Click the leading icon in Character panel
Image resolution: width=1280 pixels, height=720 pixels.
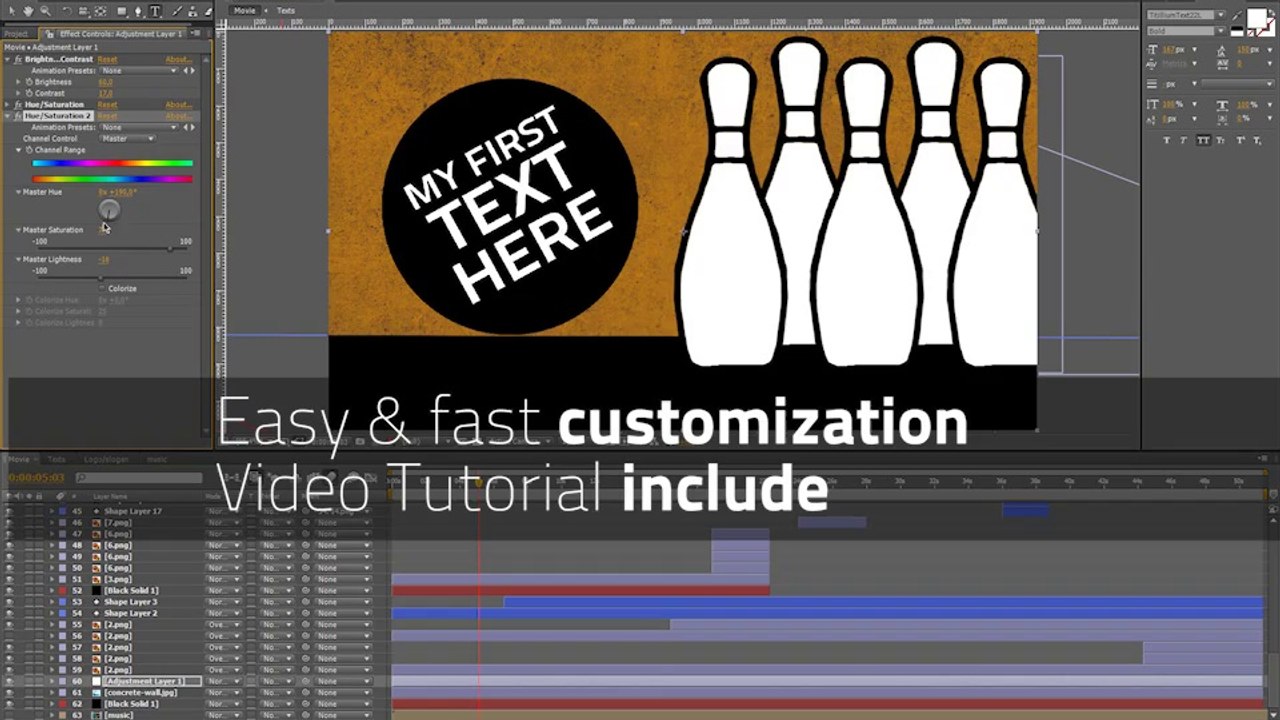pos(1221,51)
